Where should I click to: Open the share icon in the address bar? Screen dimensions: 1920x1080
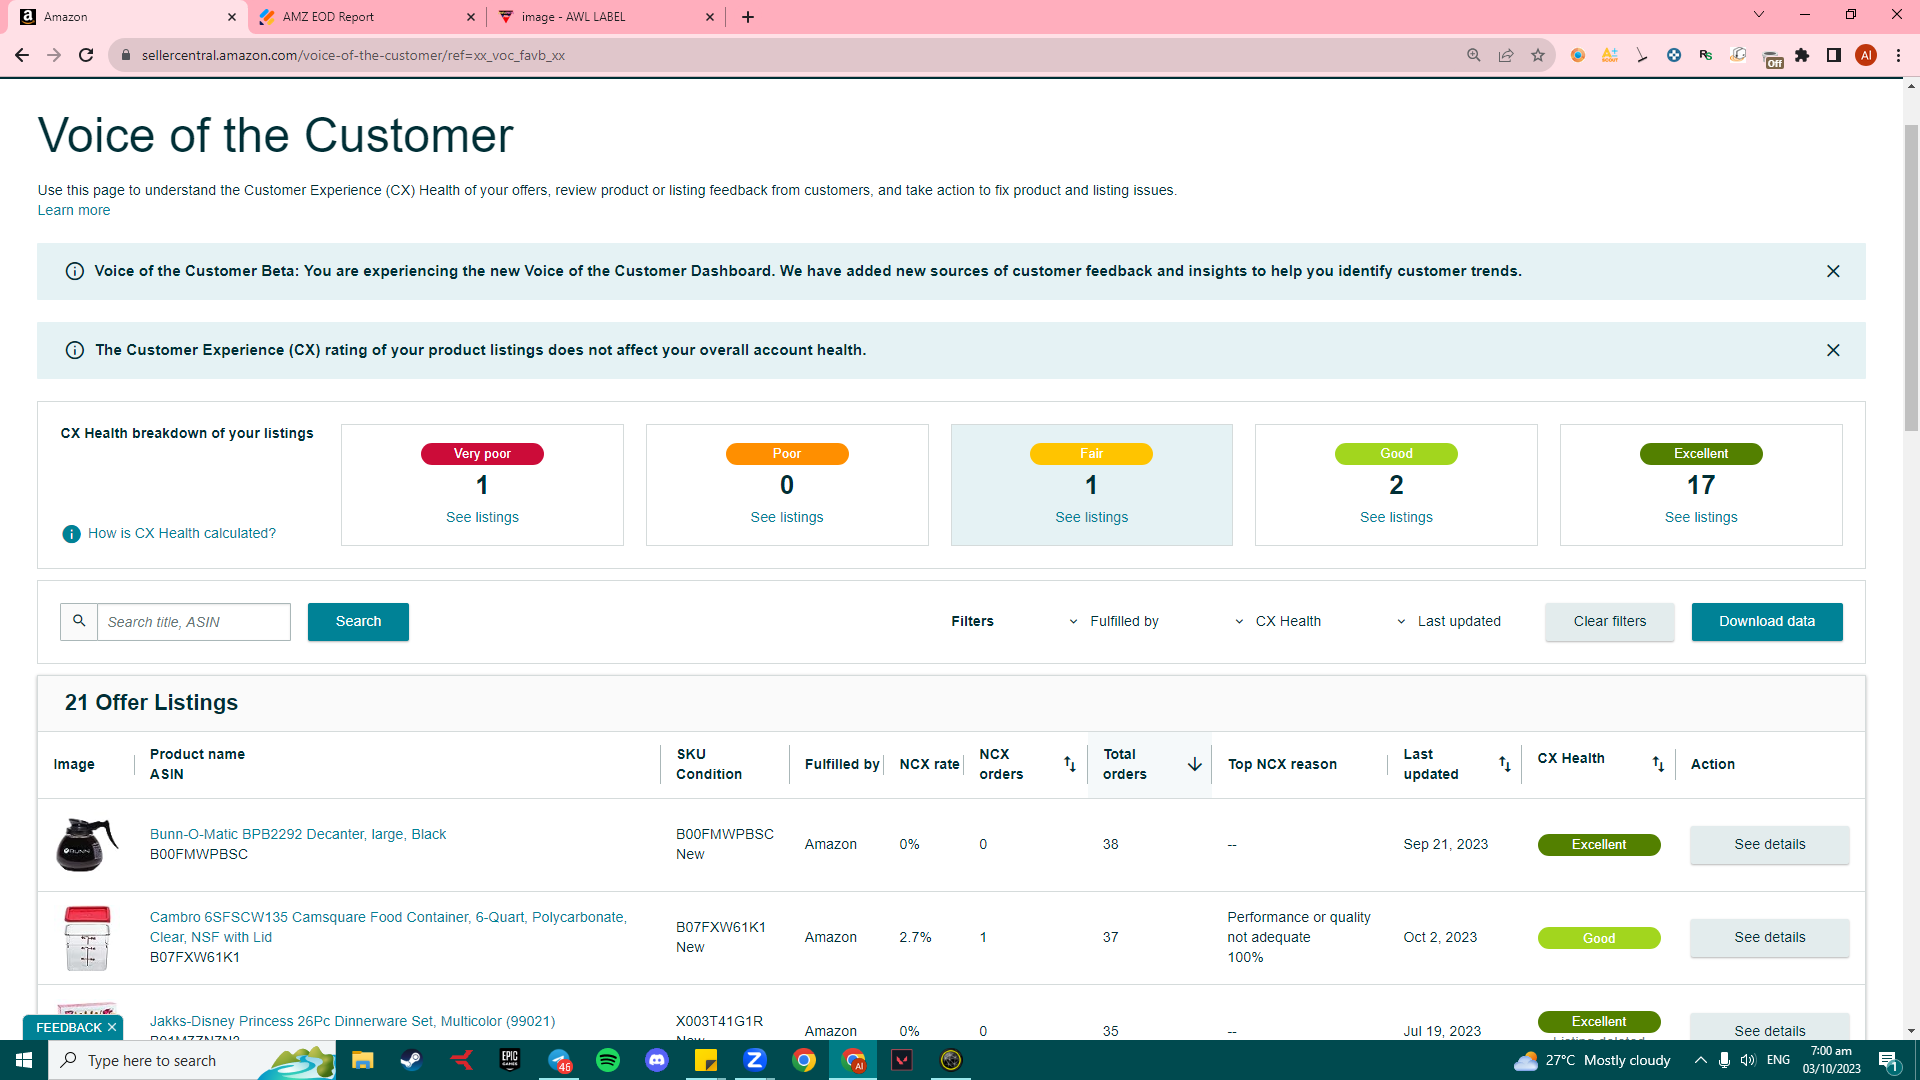click(1506, 55)
